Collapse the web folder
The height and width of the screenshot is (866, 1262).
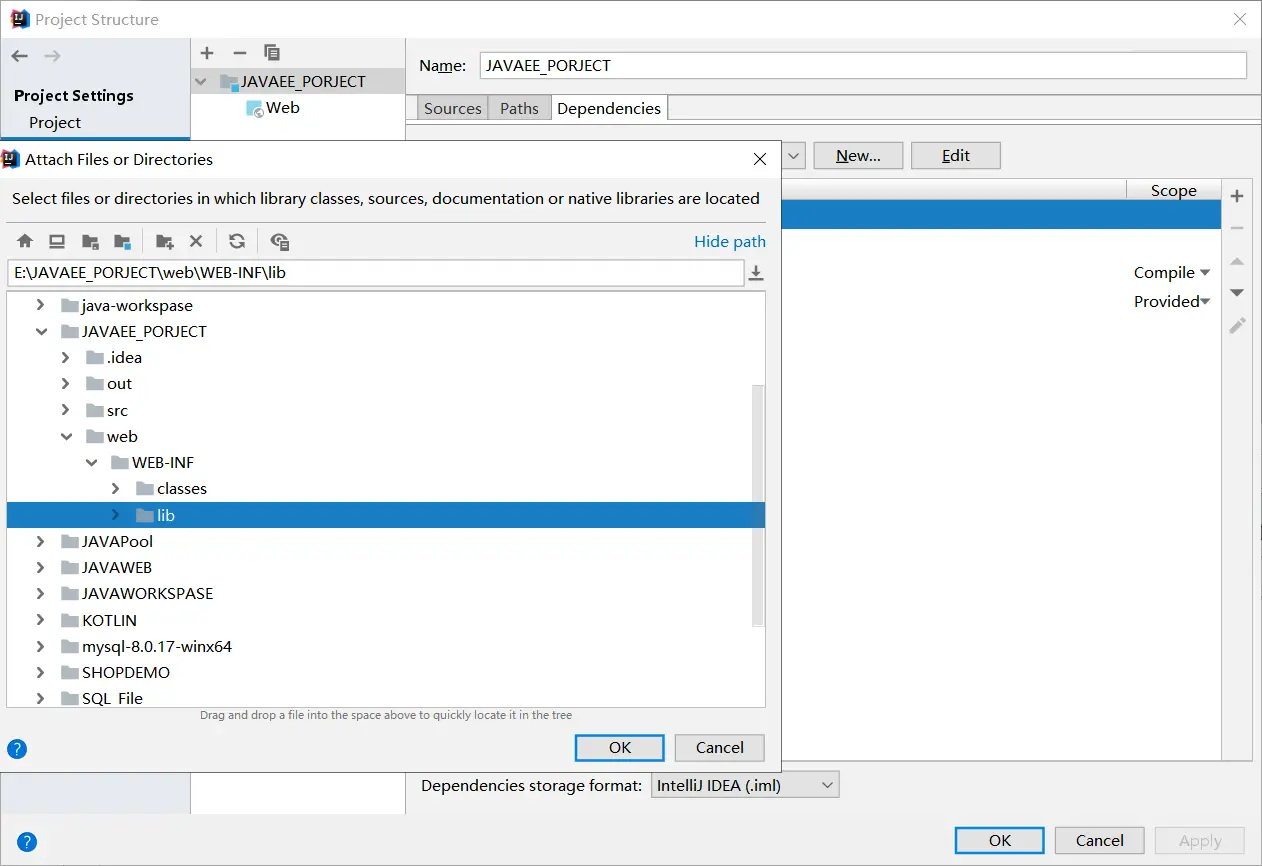(x=66, y=436)
